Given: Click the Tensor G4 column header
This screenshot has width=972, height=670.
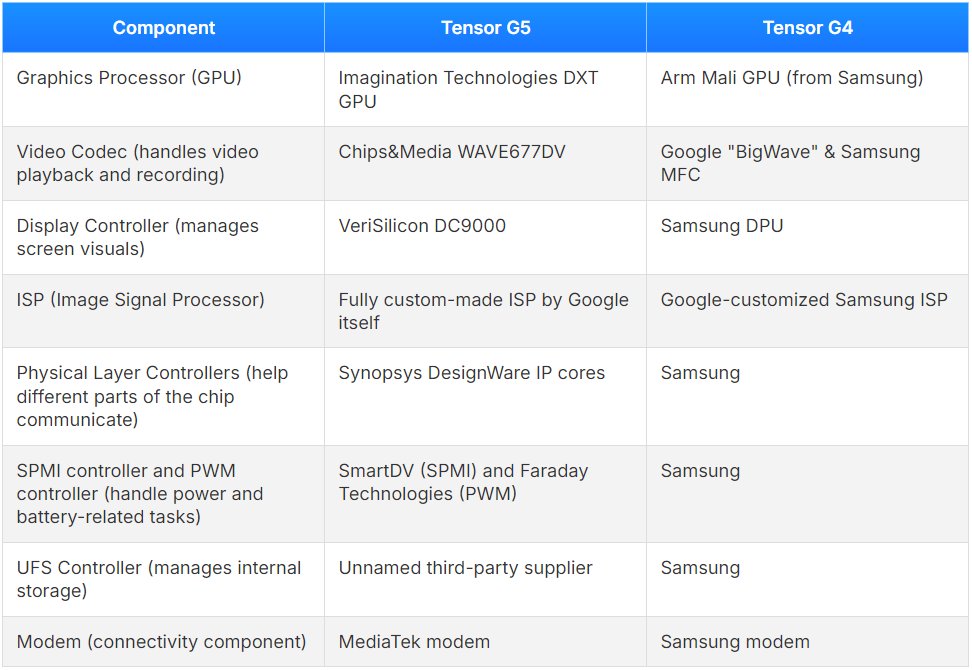Looking at the screenshot, I should [807, 28].
